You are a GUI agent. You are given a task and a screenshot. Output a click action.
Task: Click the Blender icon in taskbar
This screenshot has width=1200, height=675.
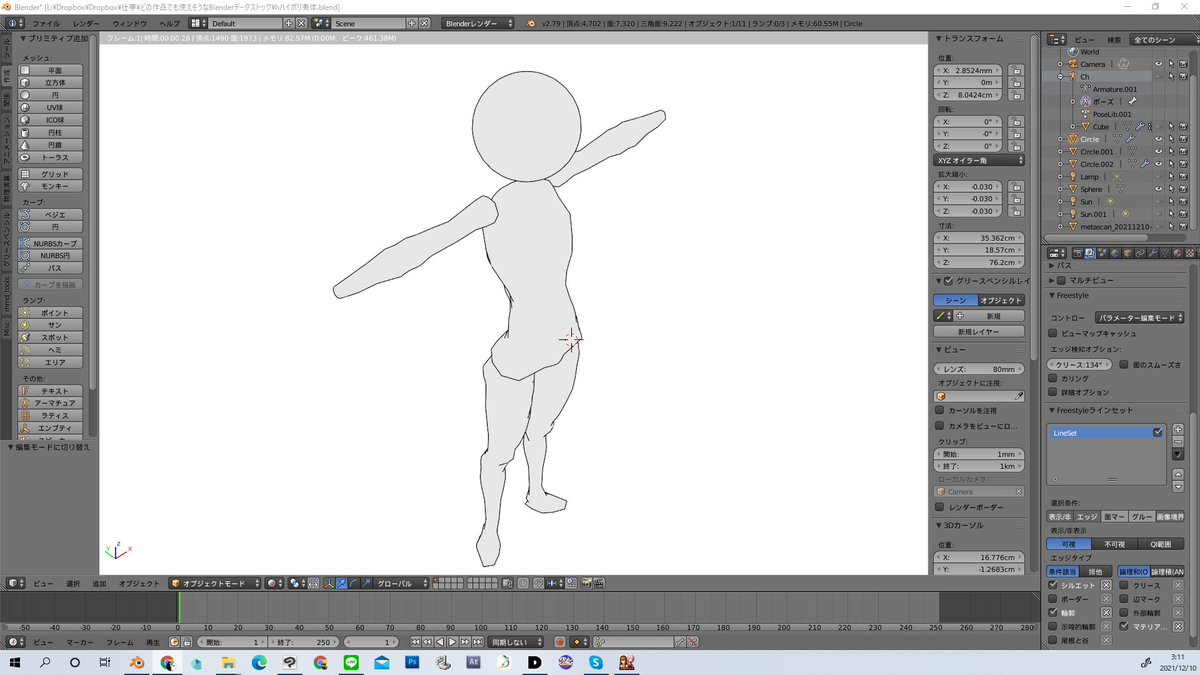136,663
